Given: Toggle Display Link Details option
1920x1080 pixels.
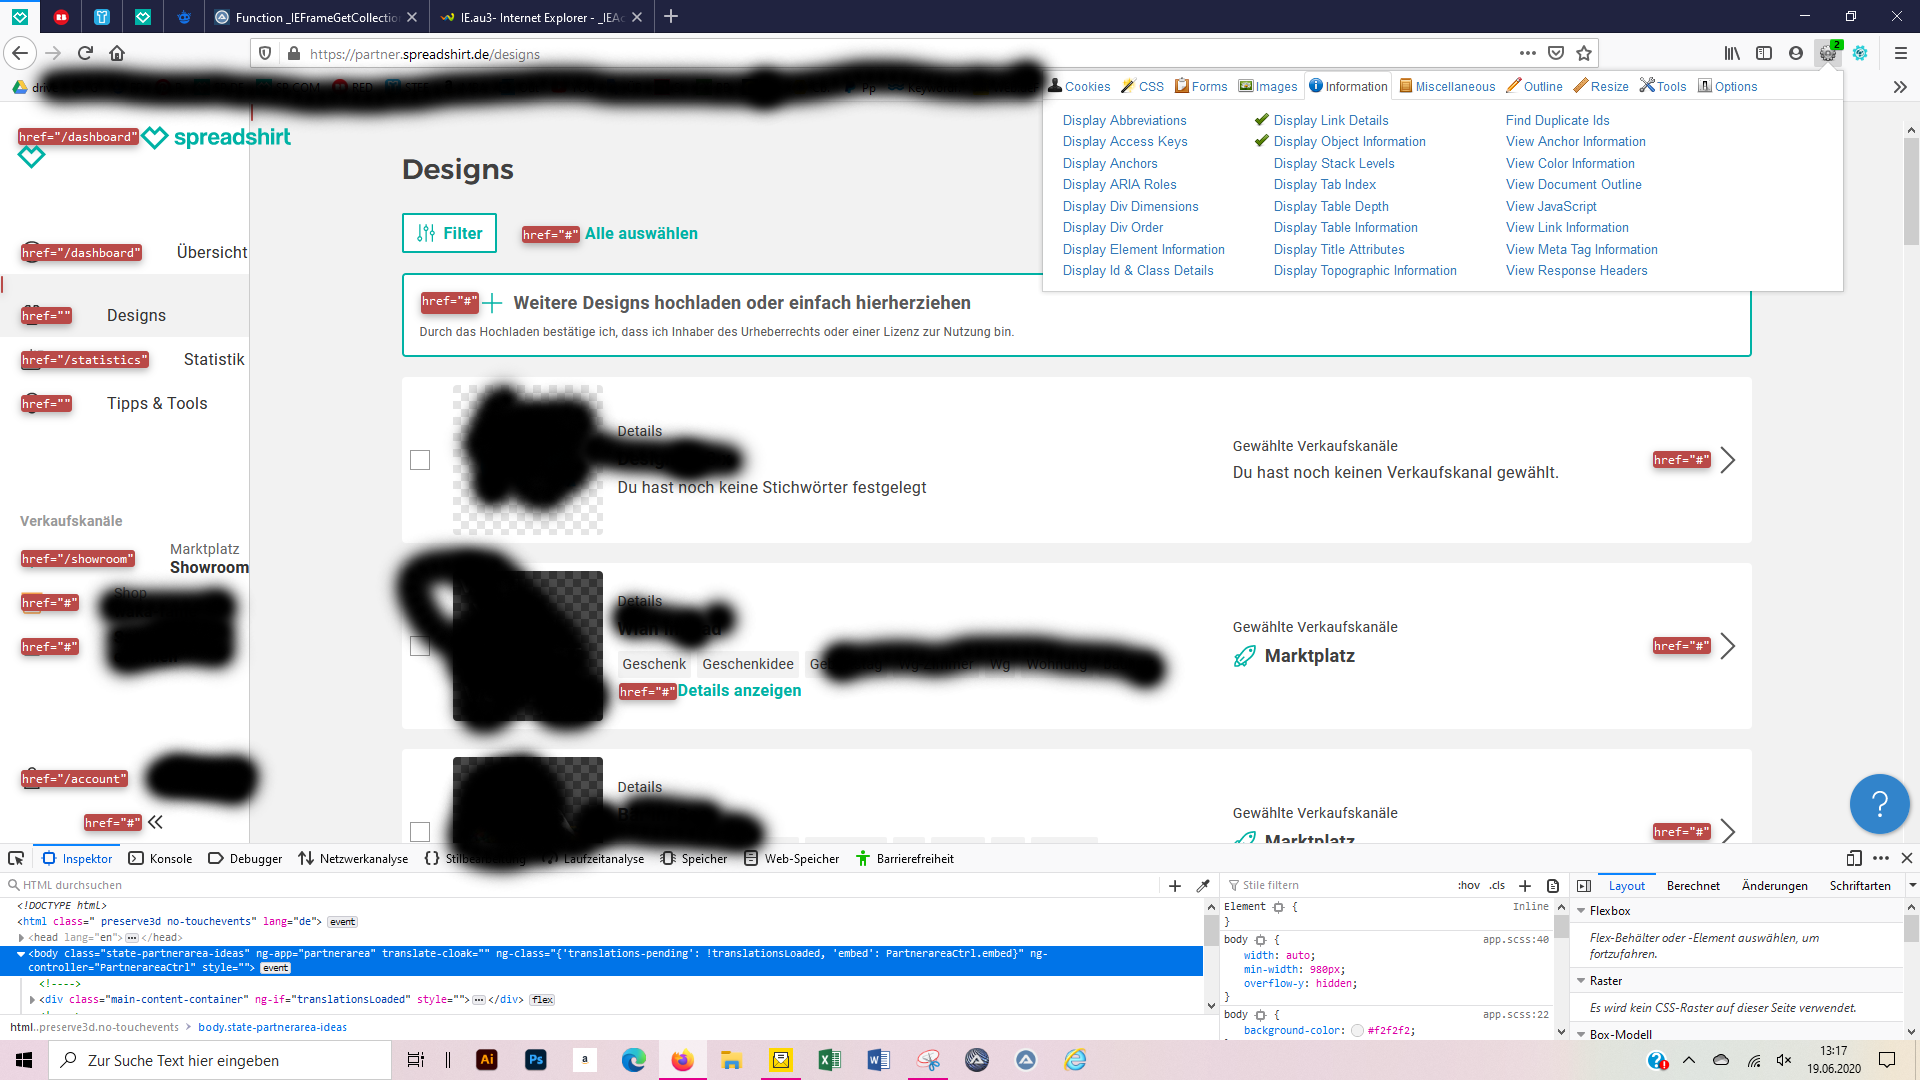Looking at the screenshot, I should [1330, 120].
